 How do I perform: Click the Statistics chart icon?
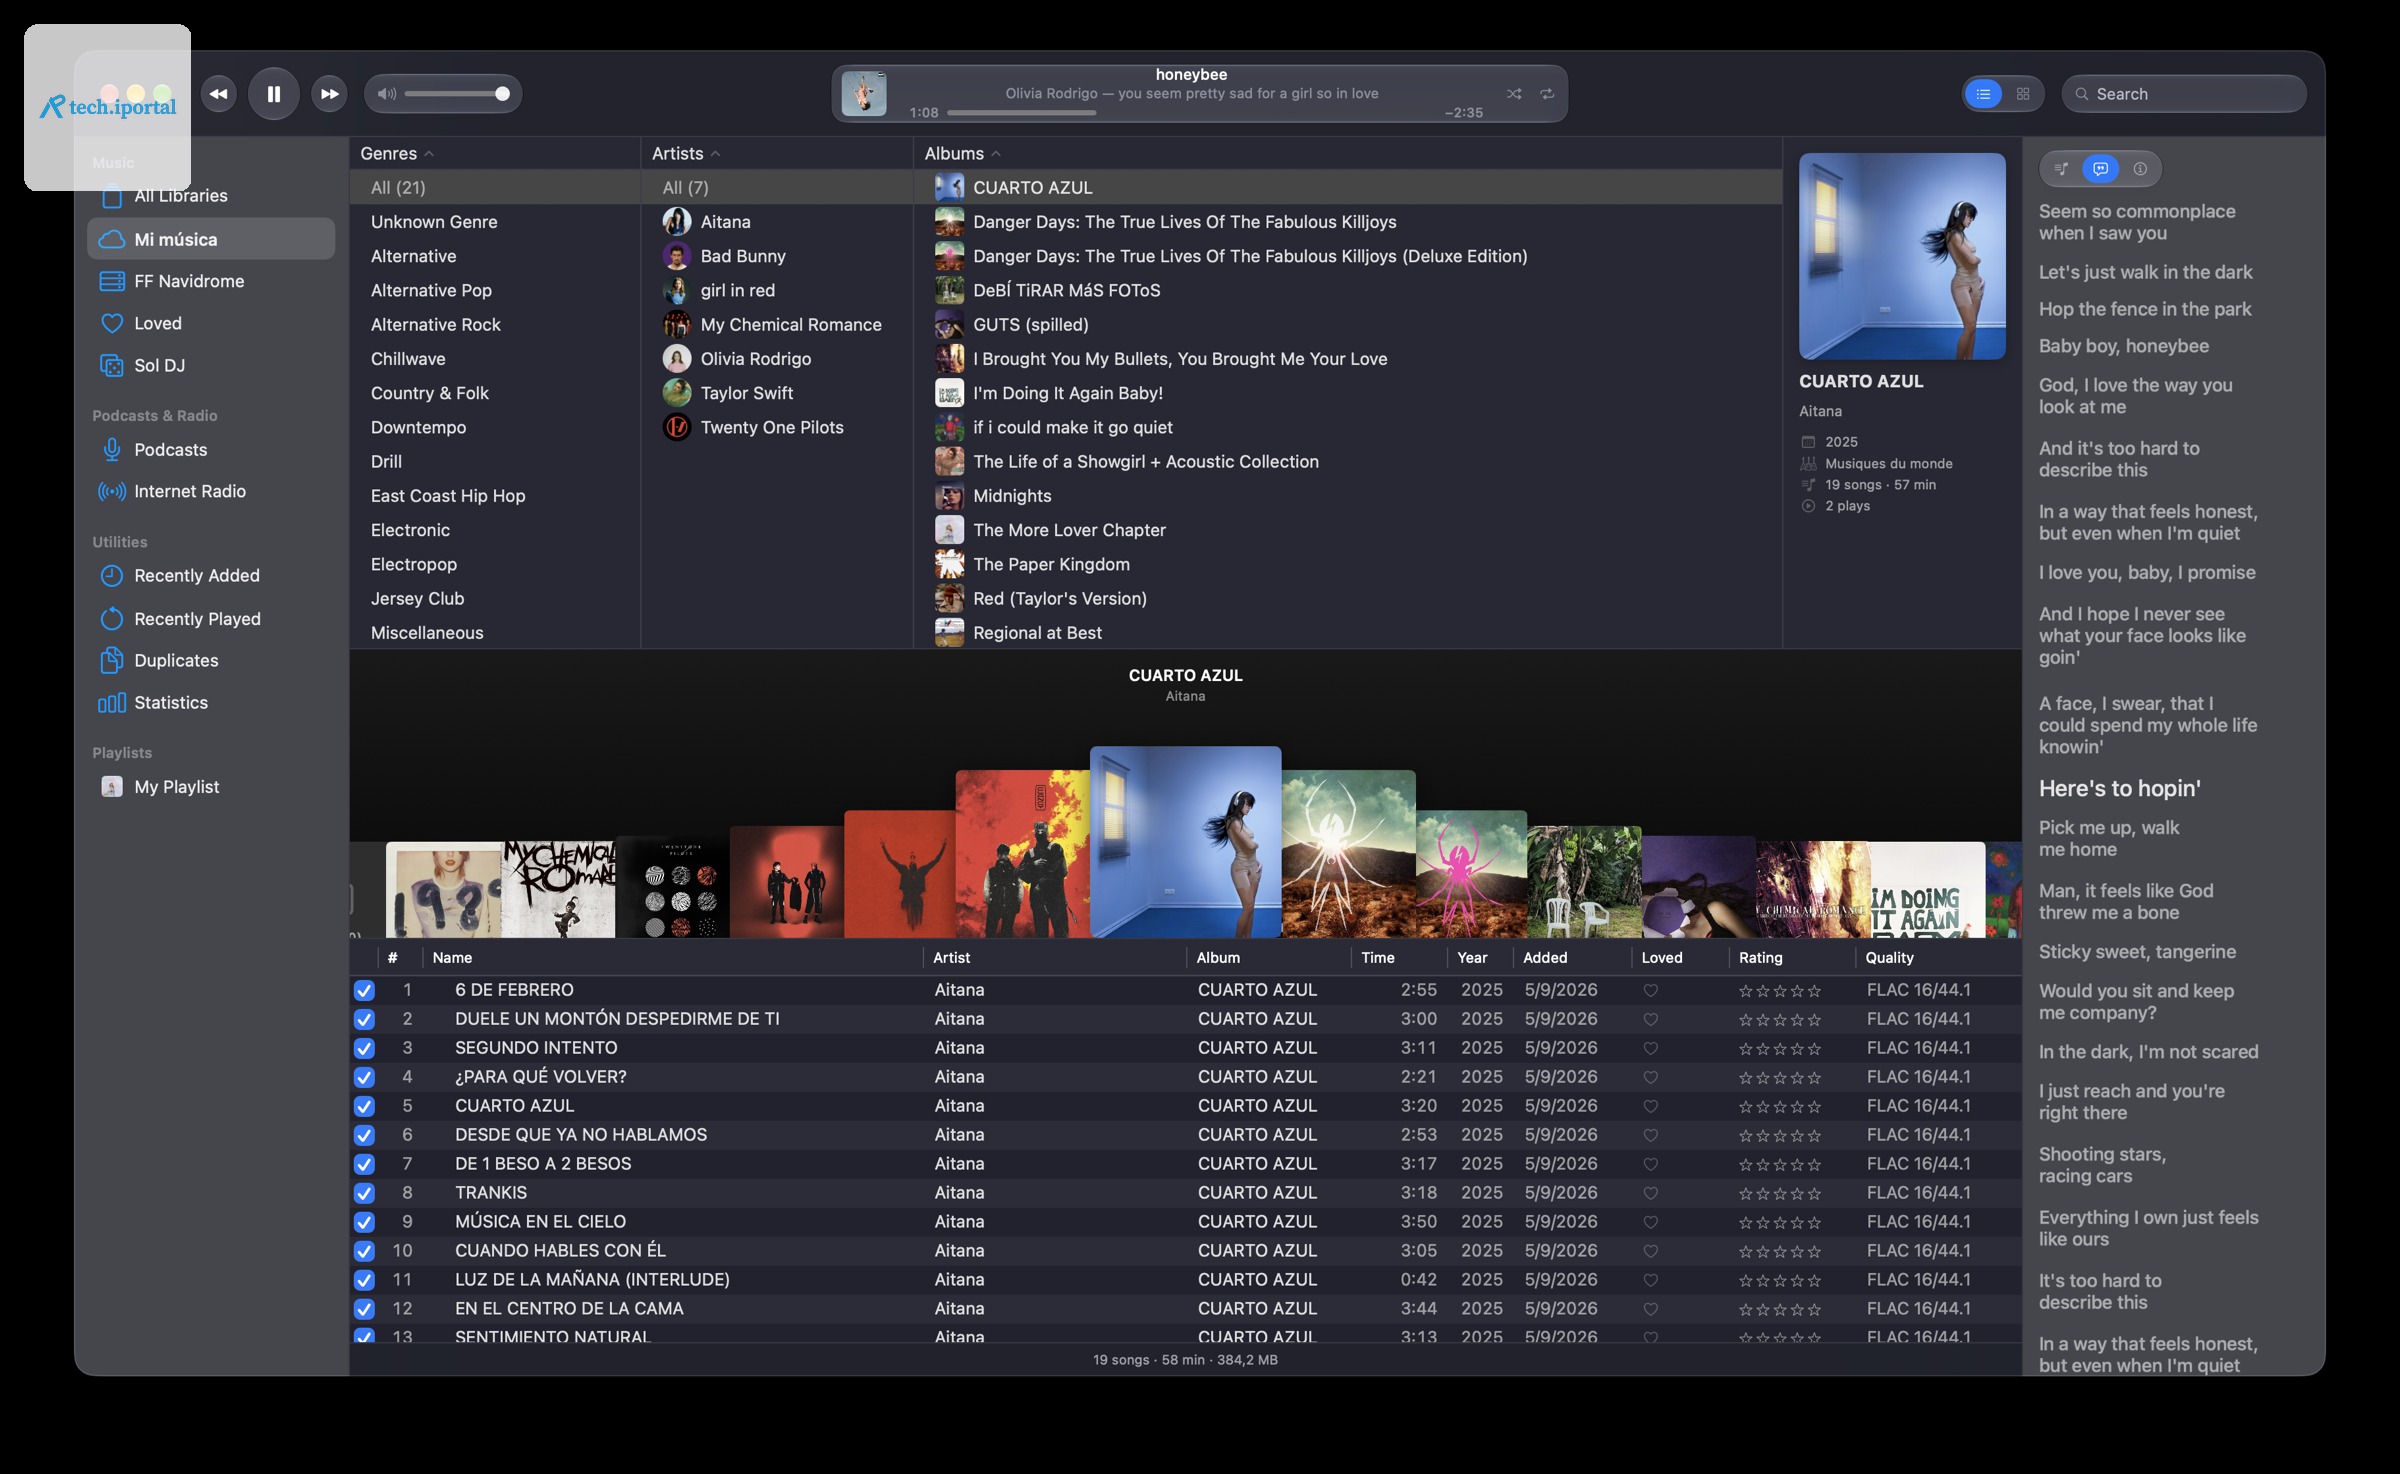[x=112, y=702]
